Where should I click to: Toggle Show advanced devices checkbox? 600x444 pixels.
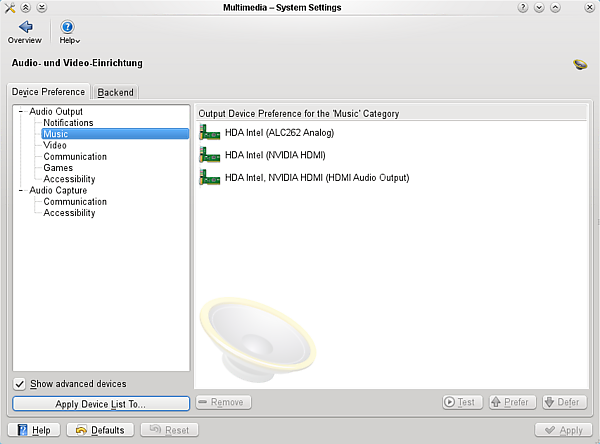tap(20, 384)
